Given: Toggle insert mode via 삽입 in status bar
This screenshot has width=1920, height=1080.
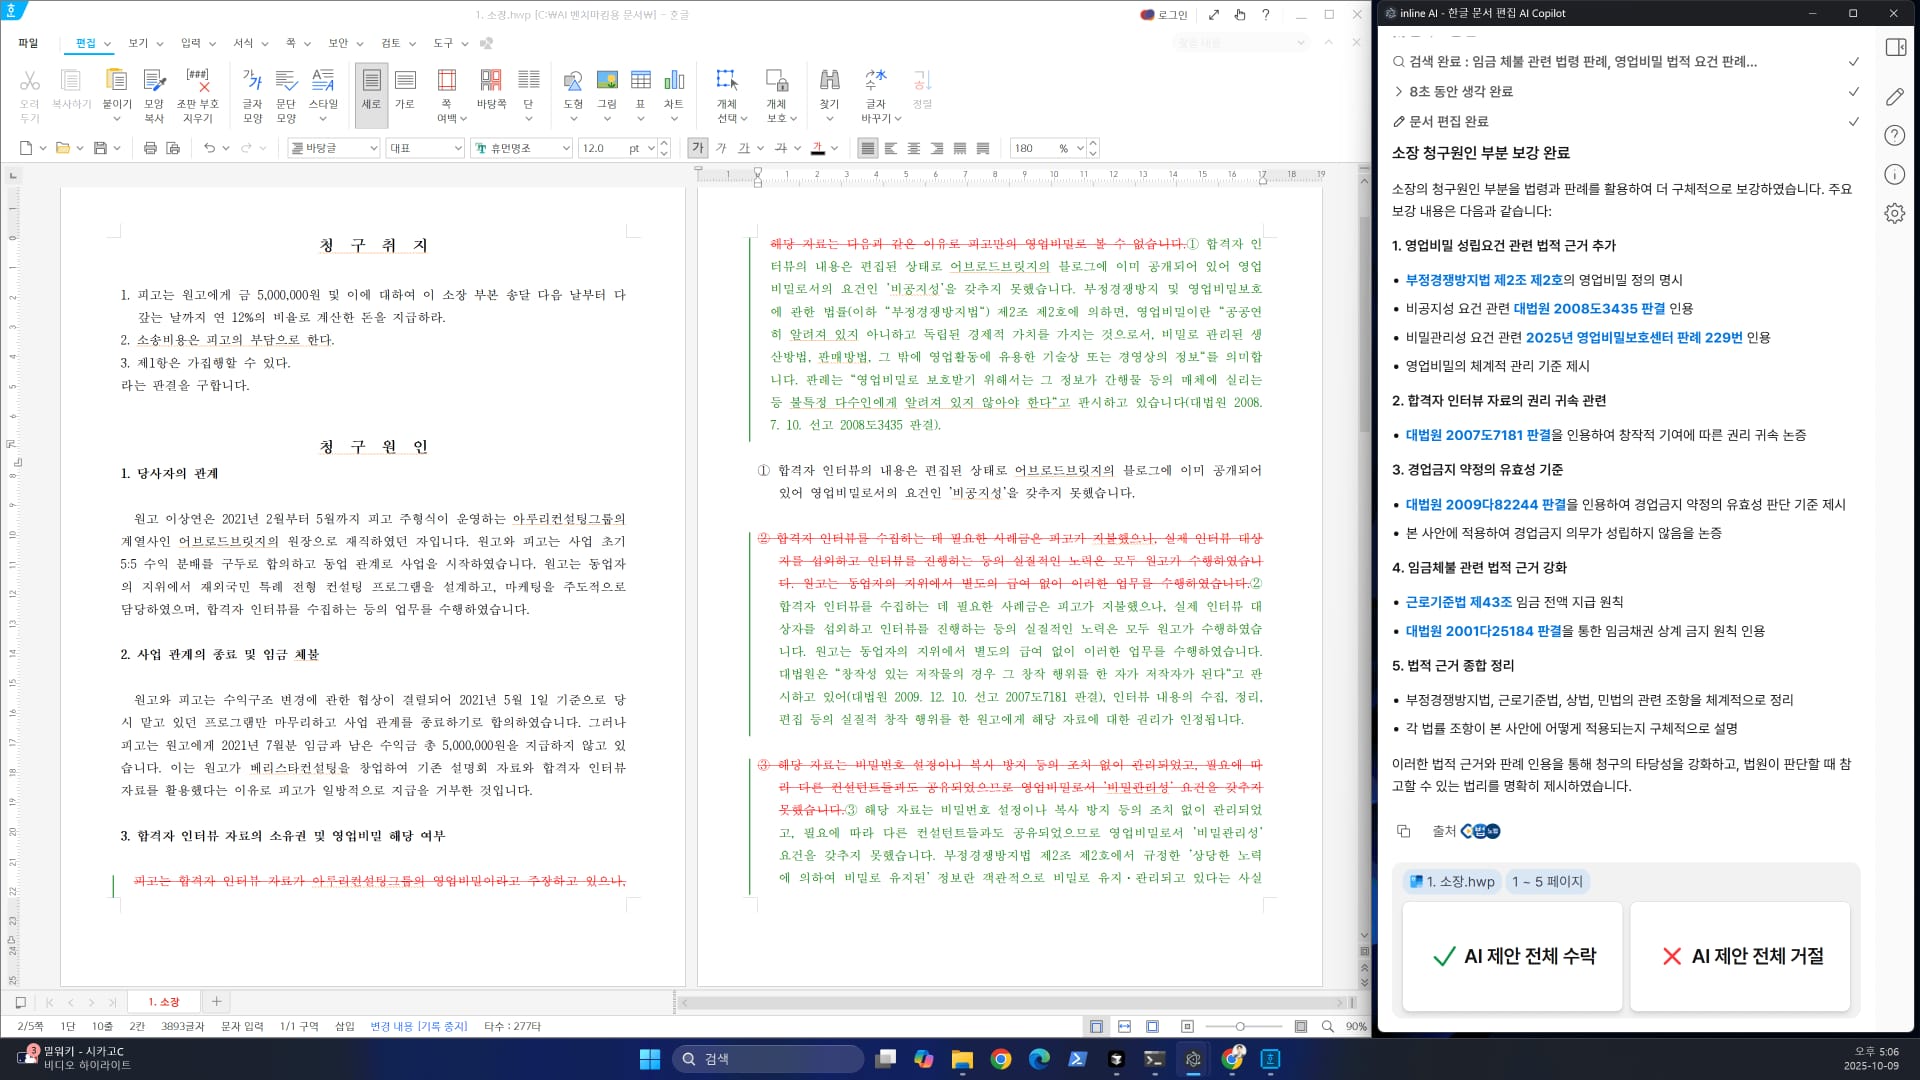Looking at the screenshot, I should point(343,1026).
